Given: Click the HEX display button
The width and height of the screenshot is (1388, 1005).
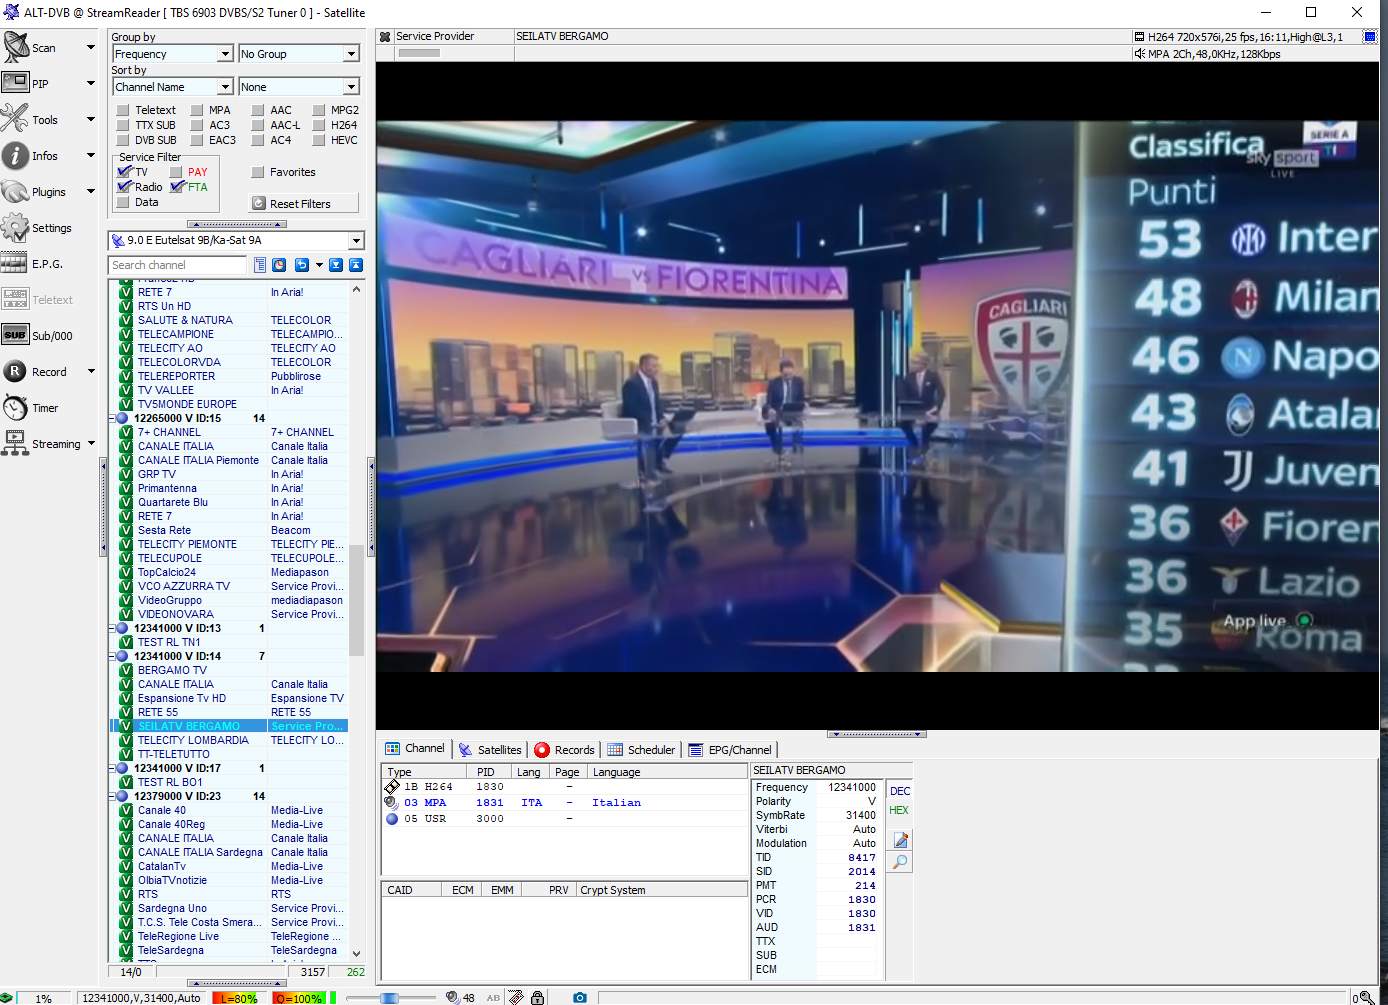Looking at the screenshot, I should point(899,810).
